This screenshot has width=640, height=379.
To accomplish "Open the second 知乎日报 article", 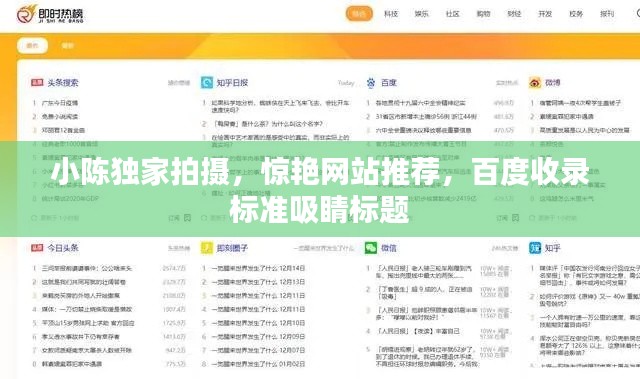I will click(x=267, y=124).
